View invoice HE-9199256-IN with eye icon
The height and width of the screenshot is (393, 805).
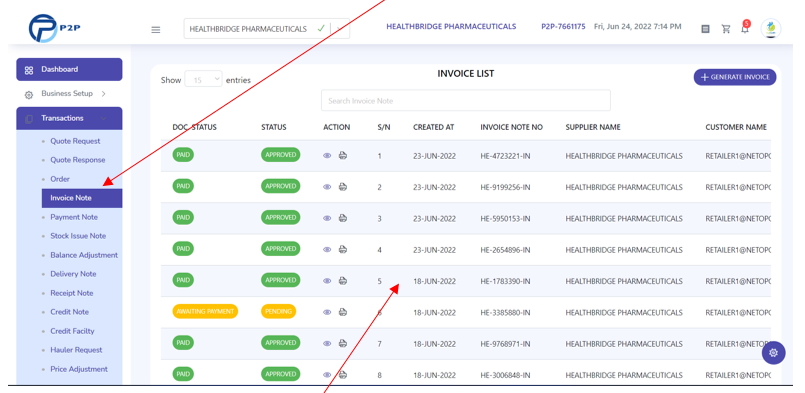(x=327, y=187)
